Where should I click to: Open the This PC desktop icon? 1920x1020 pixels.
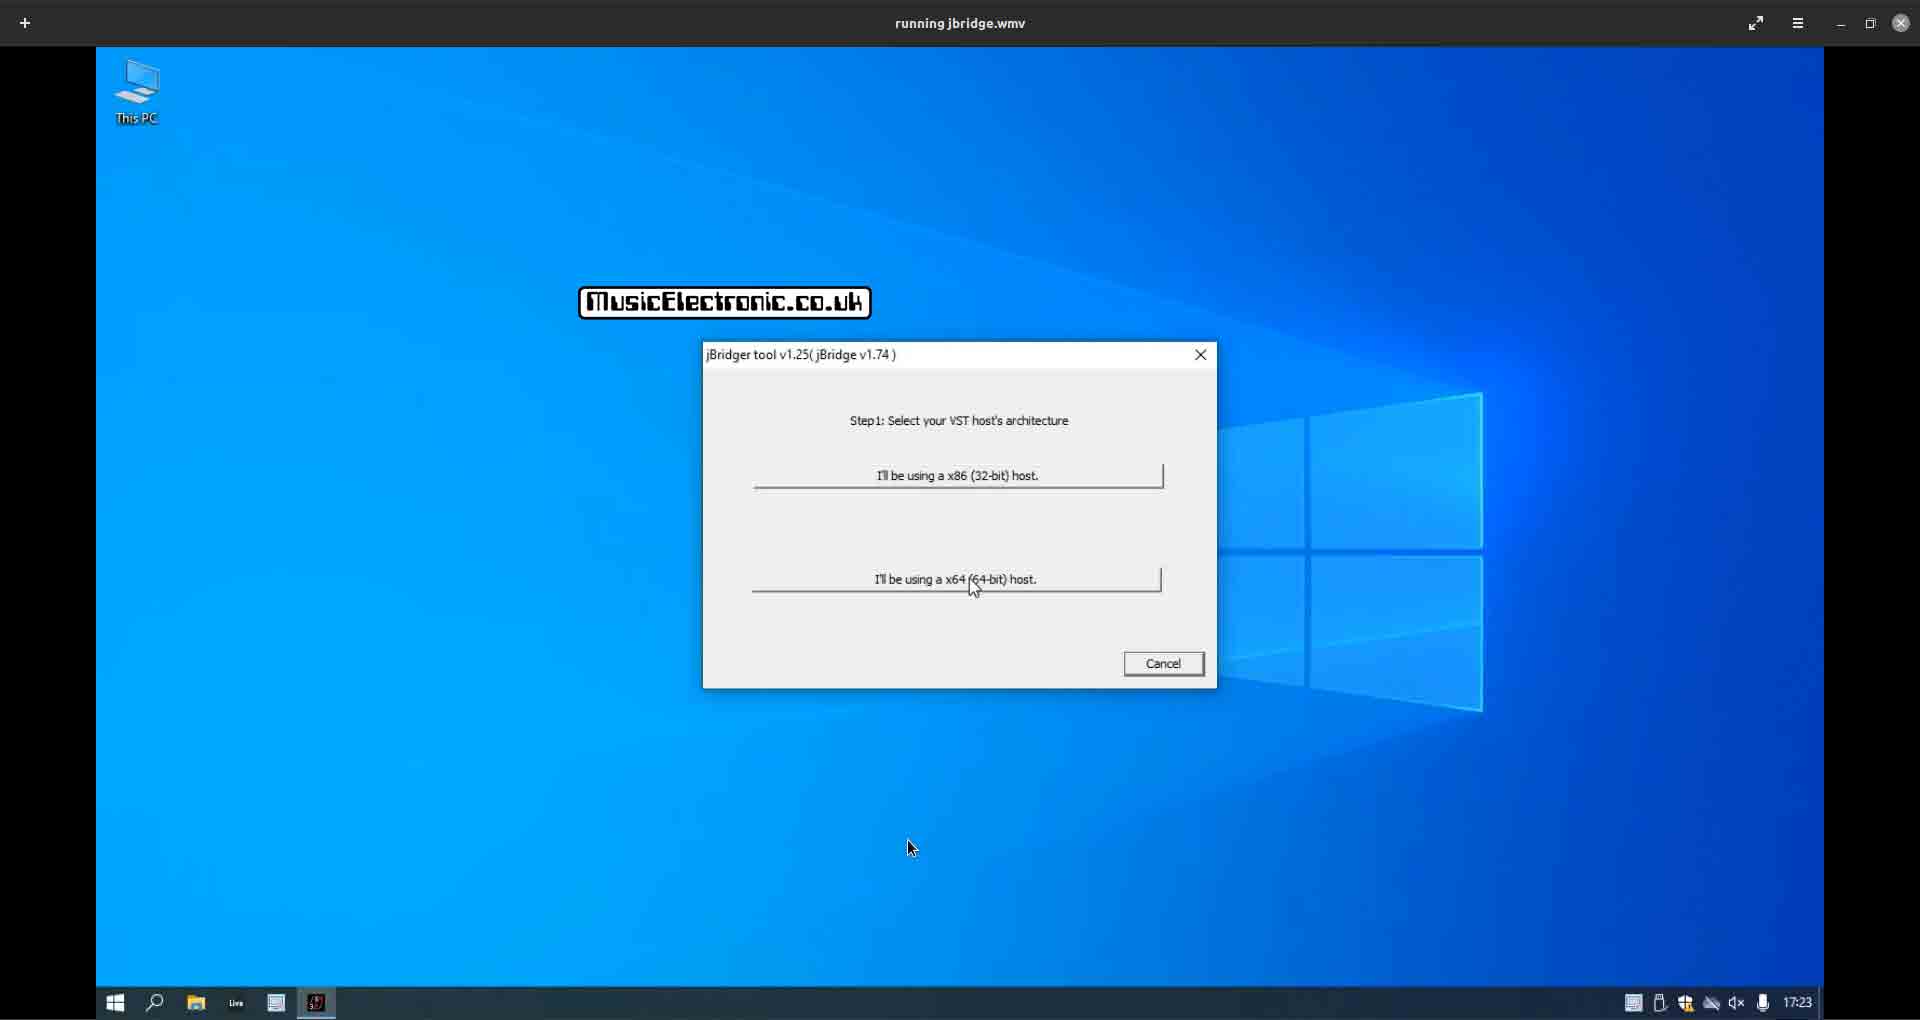click(137, 92)
